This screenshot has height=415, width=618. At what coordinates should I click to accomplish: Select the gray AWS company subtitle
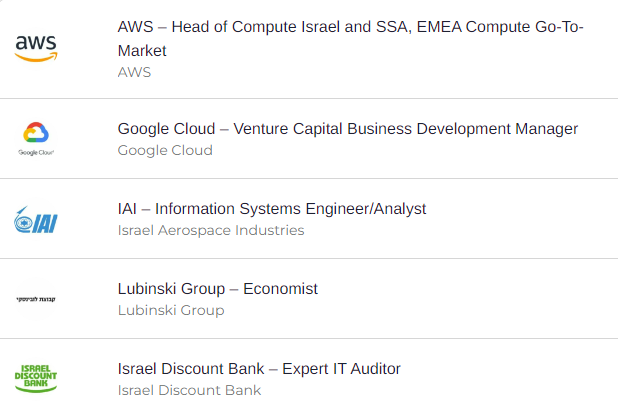pos(134,73)
